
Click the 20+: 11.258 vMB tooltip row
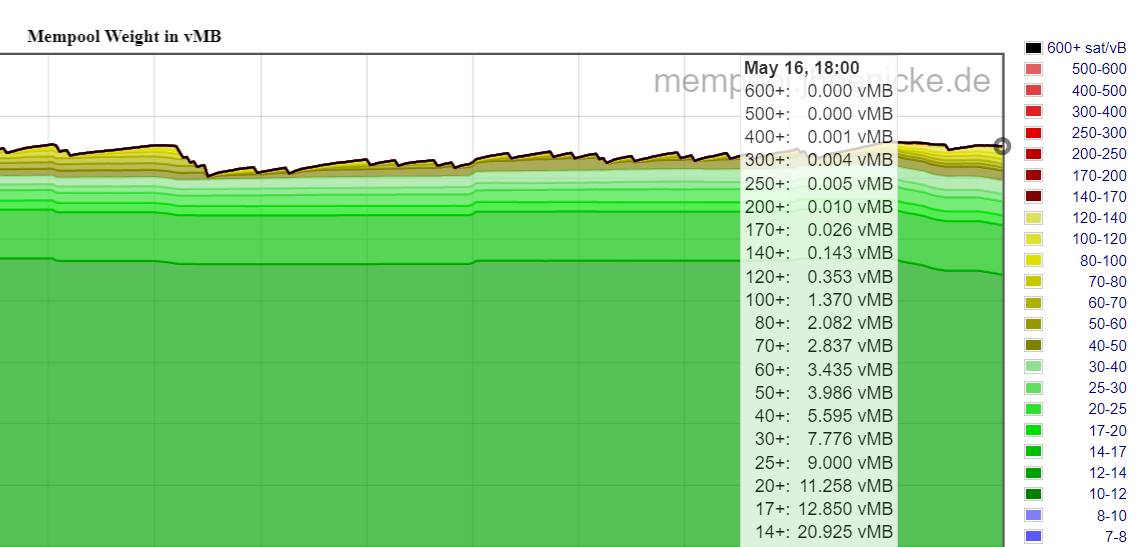824,485
